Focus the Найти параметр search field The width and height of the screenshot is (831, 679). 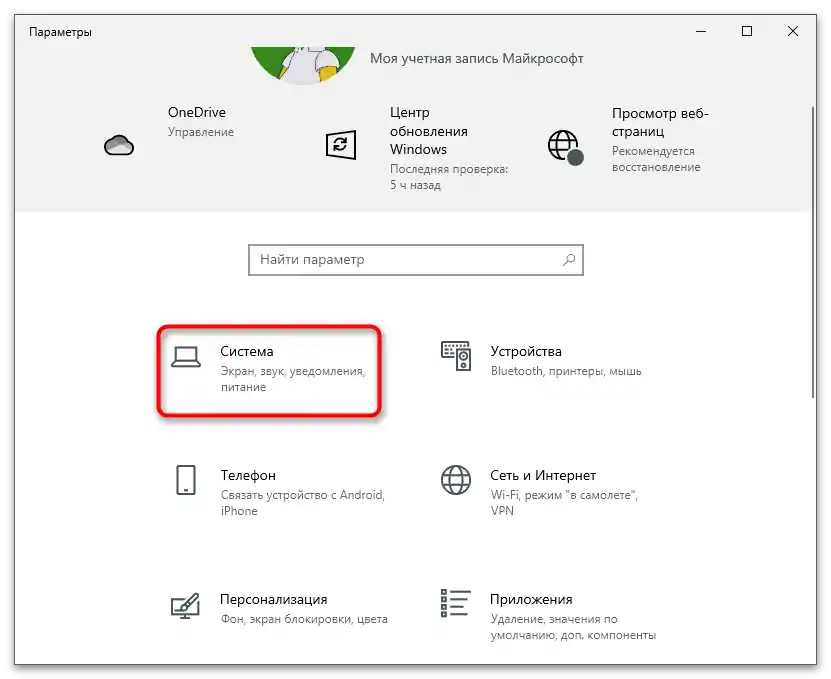416,260
